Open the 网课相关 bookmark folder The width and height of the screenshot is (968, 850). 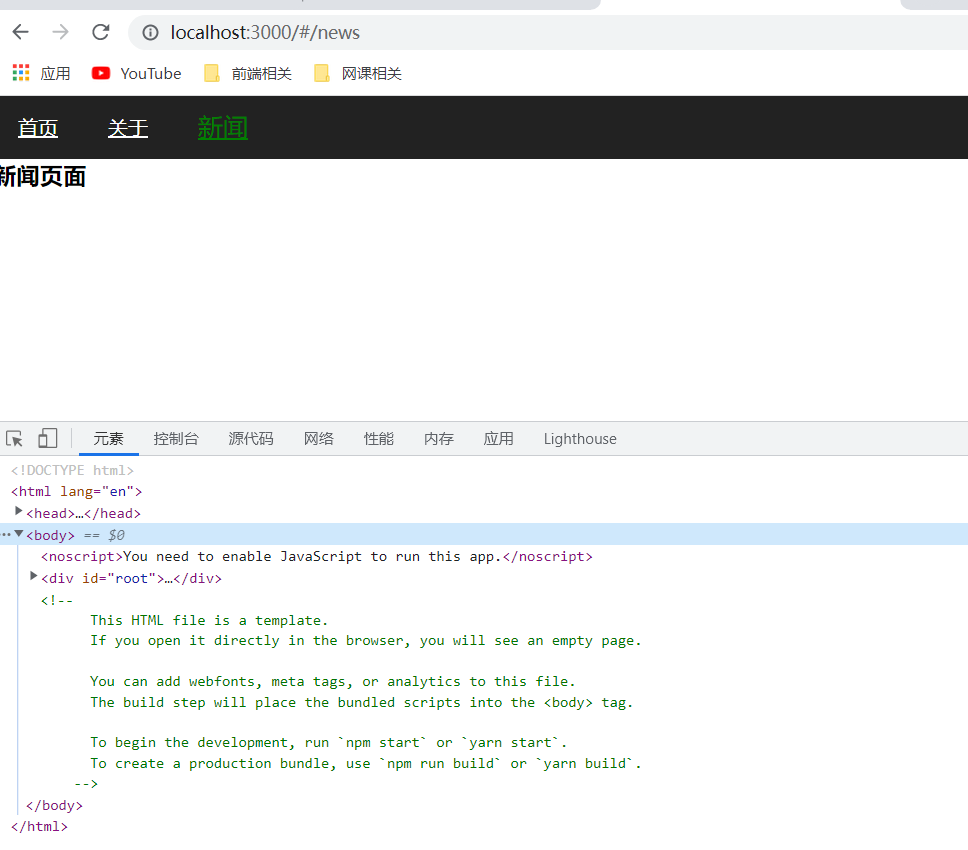pos(358,73)
